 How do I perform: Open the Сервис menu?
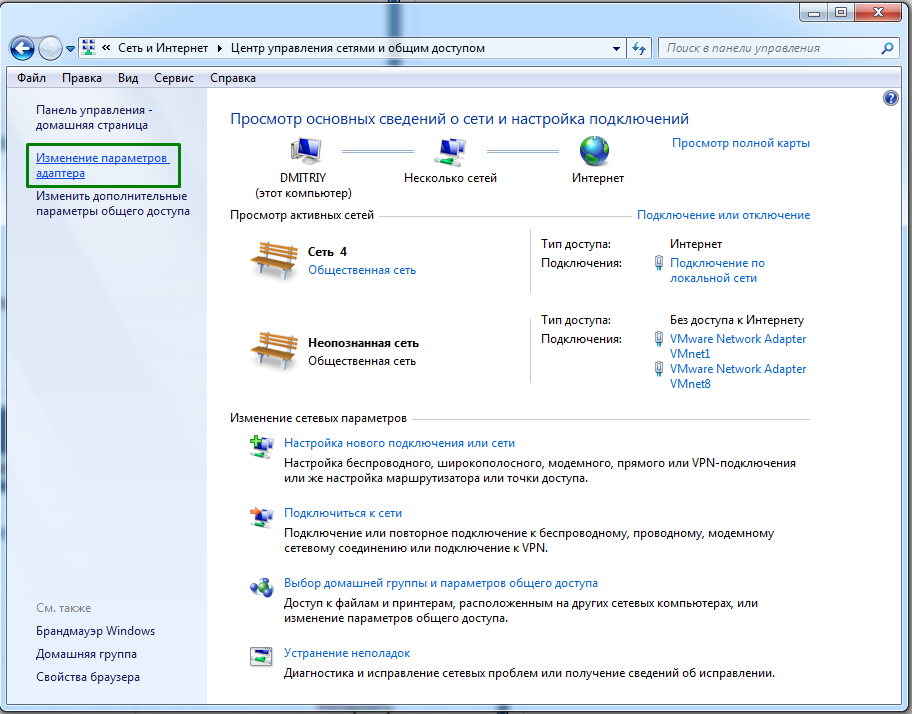click(x=174, y=78)
